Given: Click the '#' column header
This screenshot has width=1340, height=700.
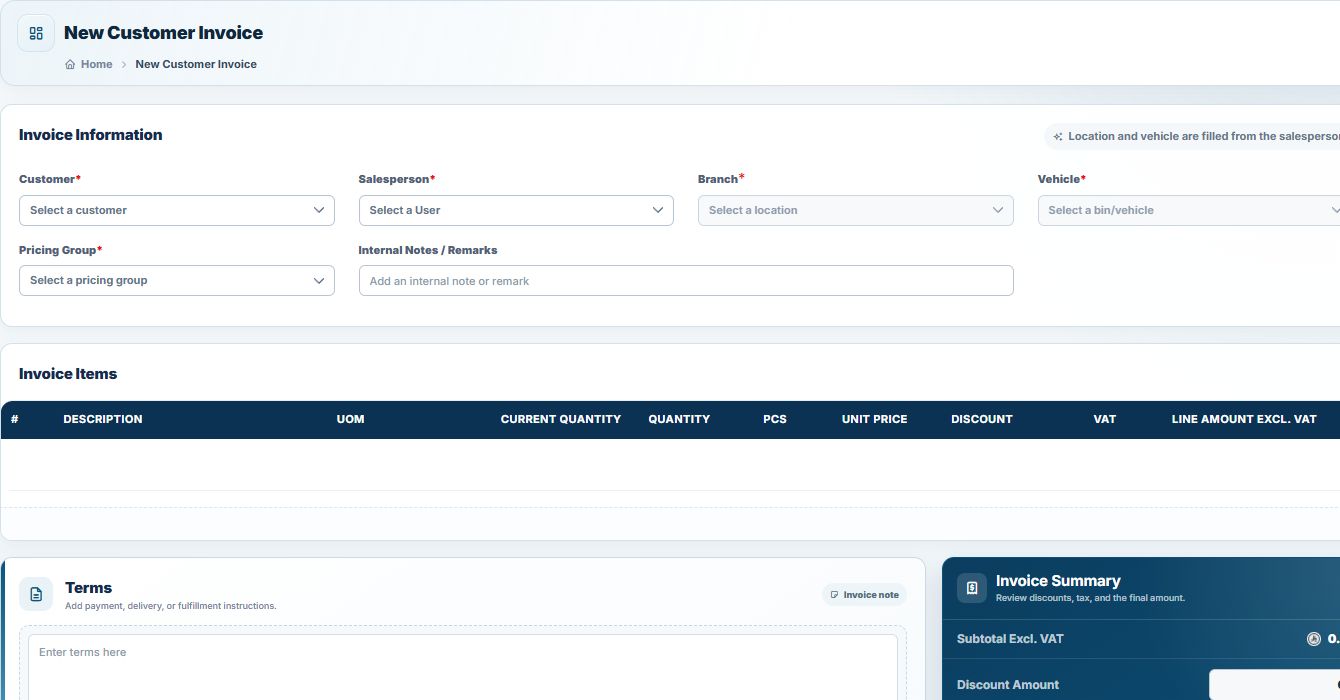Looking at the screenshot, I should pos(15,419).
